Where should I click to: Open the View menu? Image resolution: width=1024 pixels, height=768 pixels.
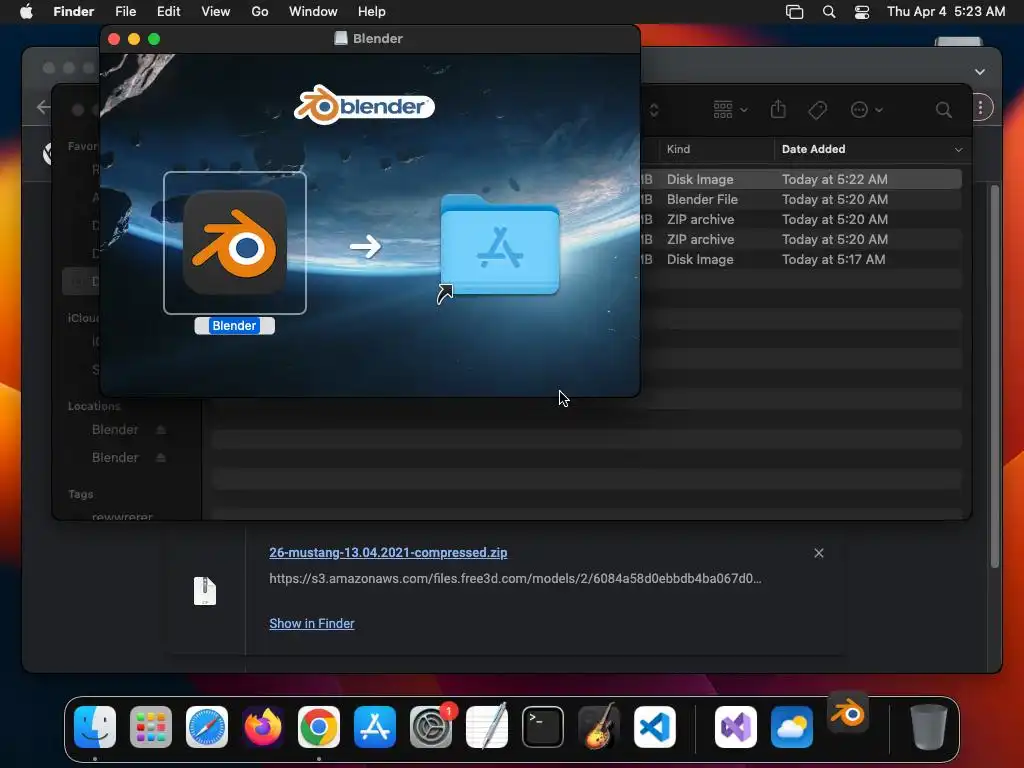coord(216,12)
